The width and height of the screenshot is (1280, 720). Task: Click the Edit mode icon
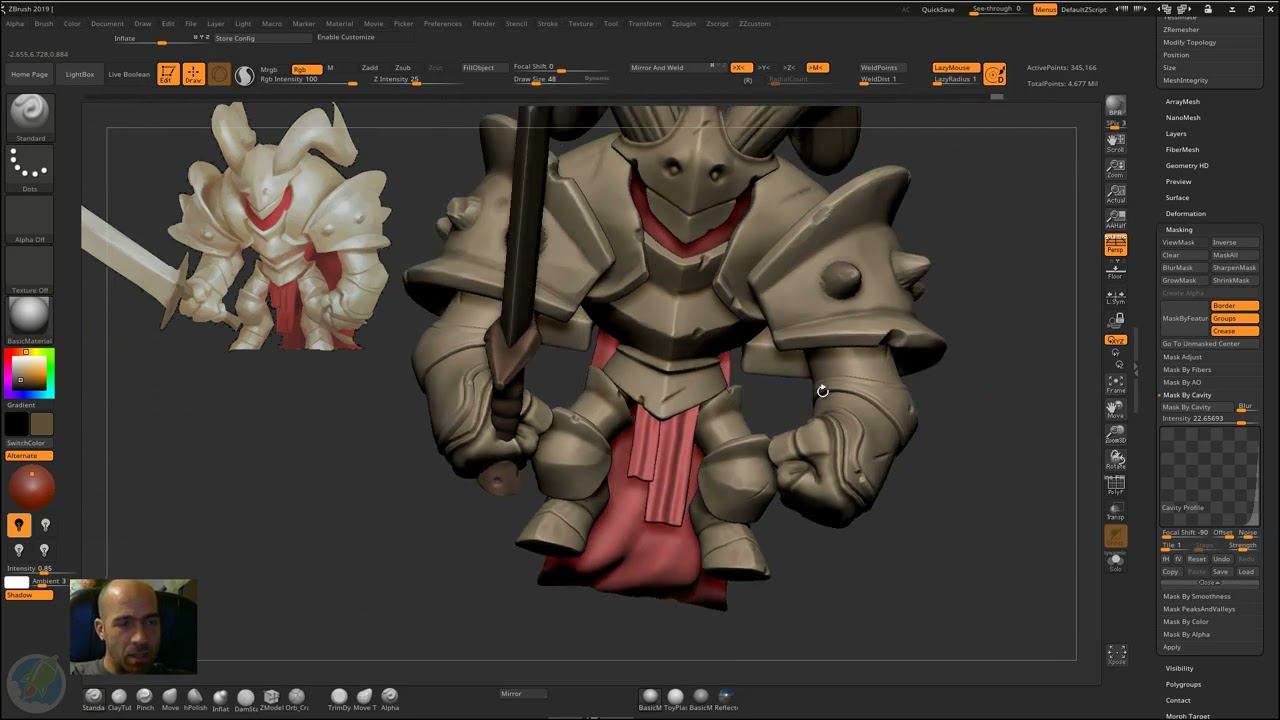coord(168,74)
